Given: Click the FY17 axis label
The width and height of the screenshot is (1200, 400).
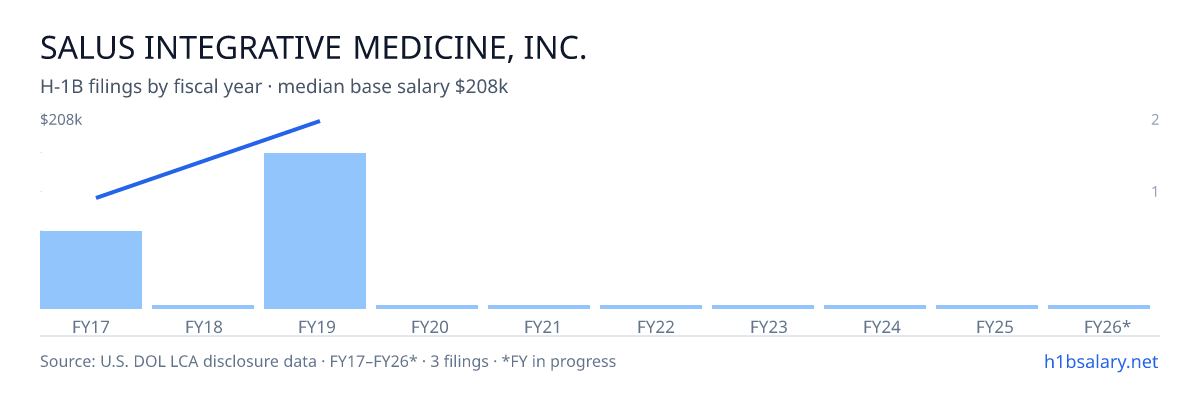Looking at the screenshot, I should [91, 327].
